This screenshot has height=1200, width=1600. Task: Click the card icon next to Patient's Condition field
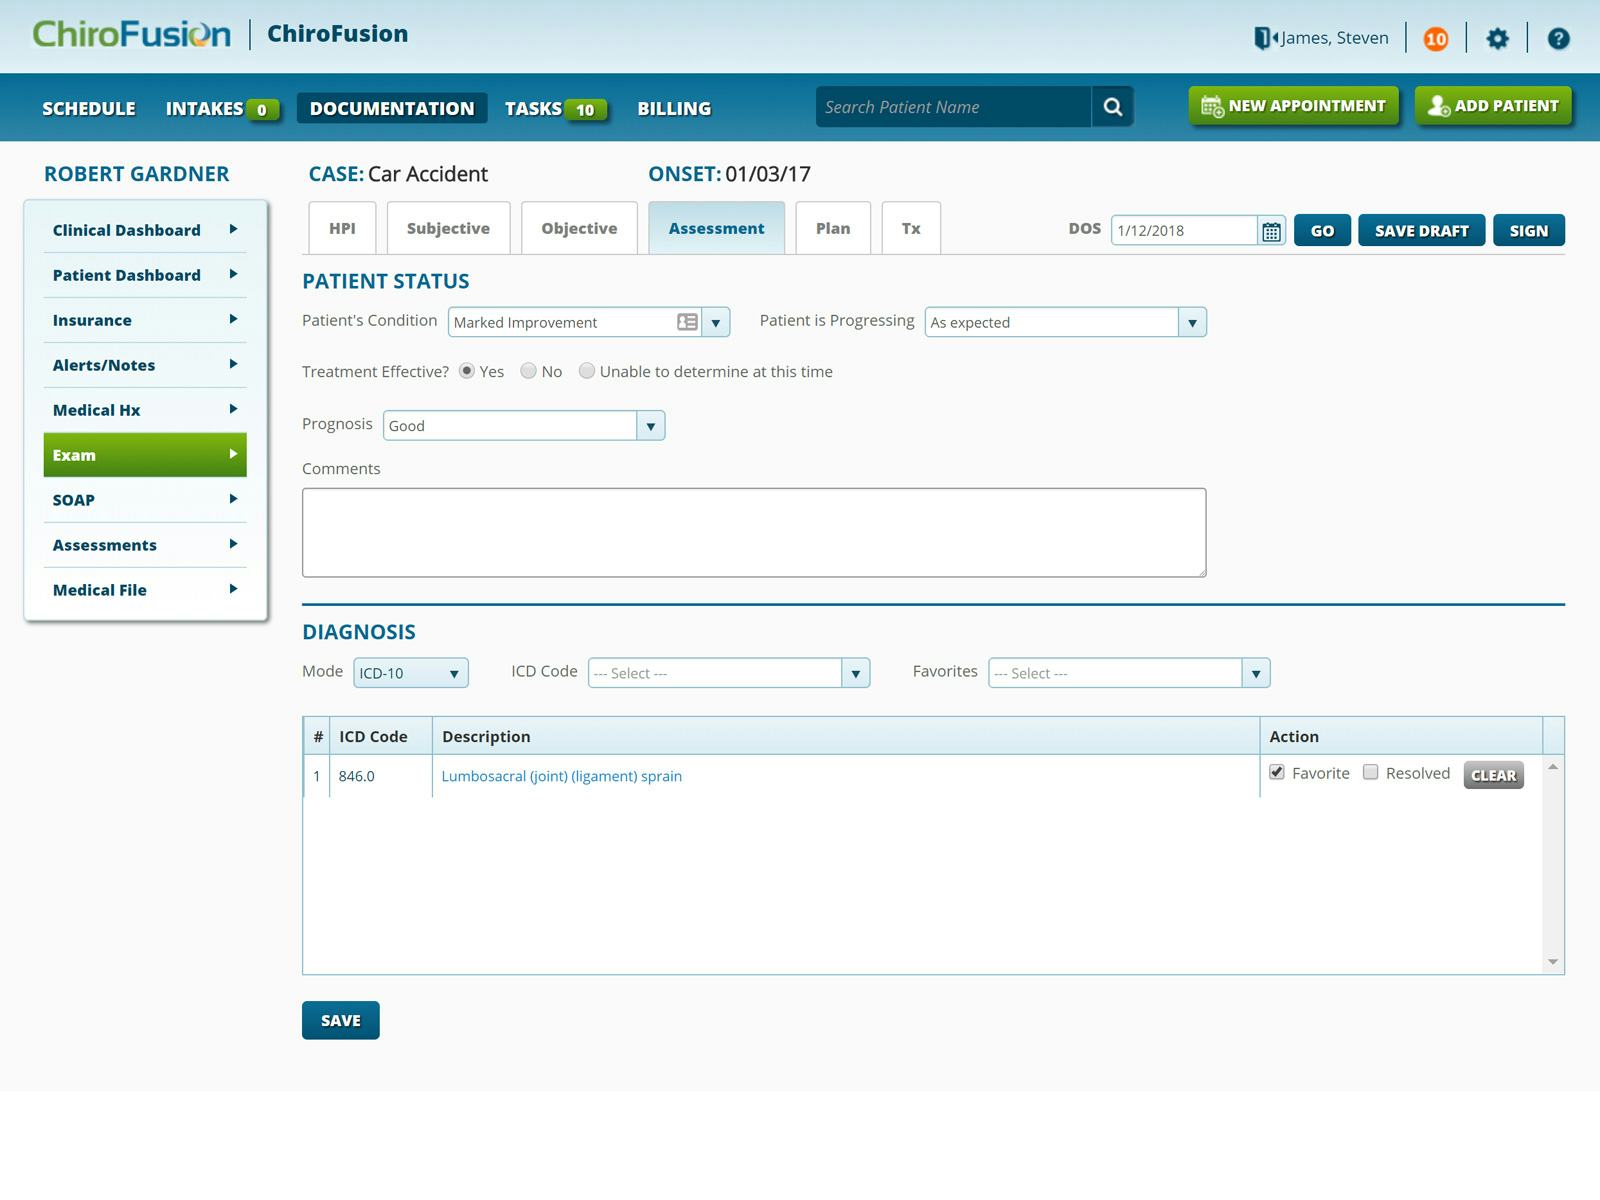click(x=687, y=322)
